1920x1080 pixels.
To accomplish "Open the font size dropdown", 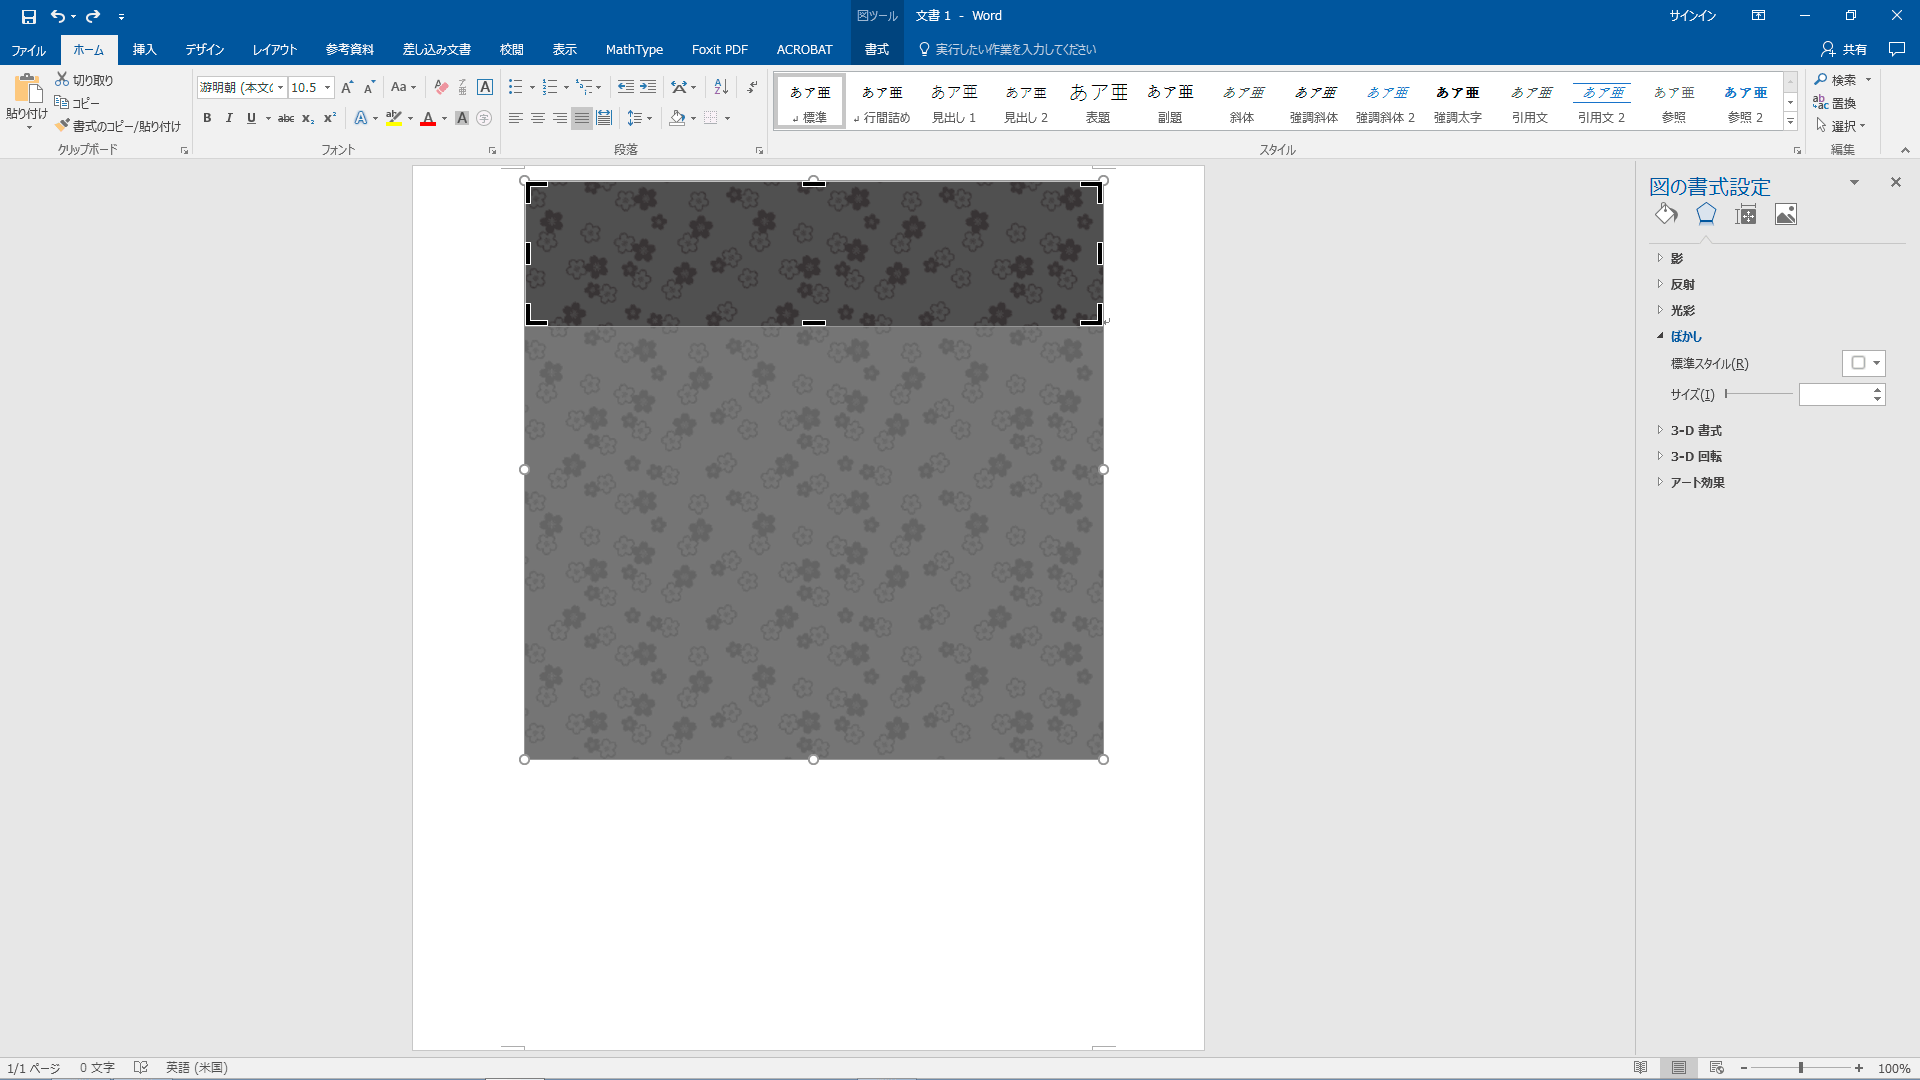I will [327, 88].
